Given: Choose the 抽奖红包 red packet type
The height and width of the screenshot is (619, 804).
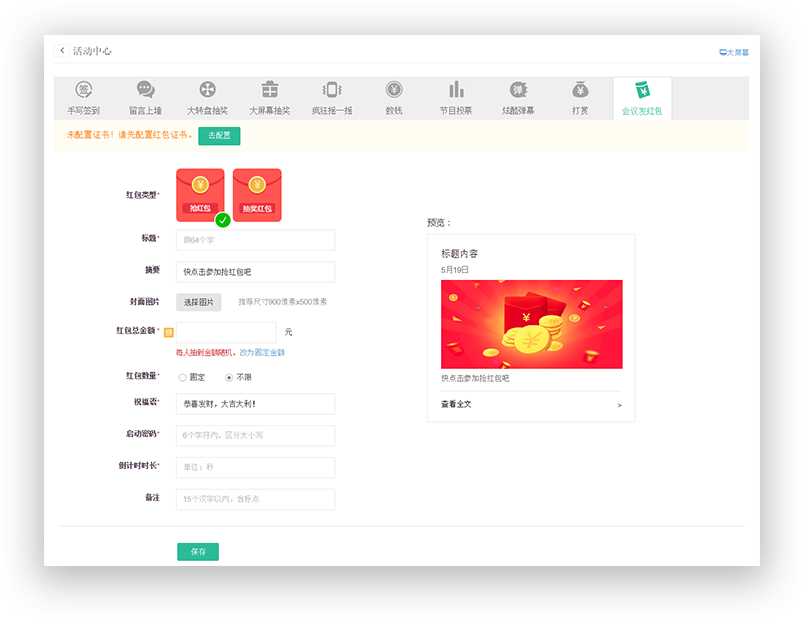Looking at the screenshot, I should coord(257,195).
